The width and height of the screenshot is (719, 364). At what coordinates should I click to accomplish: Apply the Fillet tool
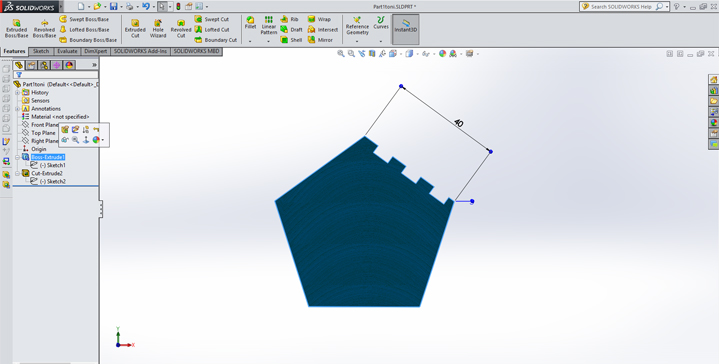click(250, 23)
